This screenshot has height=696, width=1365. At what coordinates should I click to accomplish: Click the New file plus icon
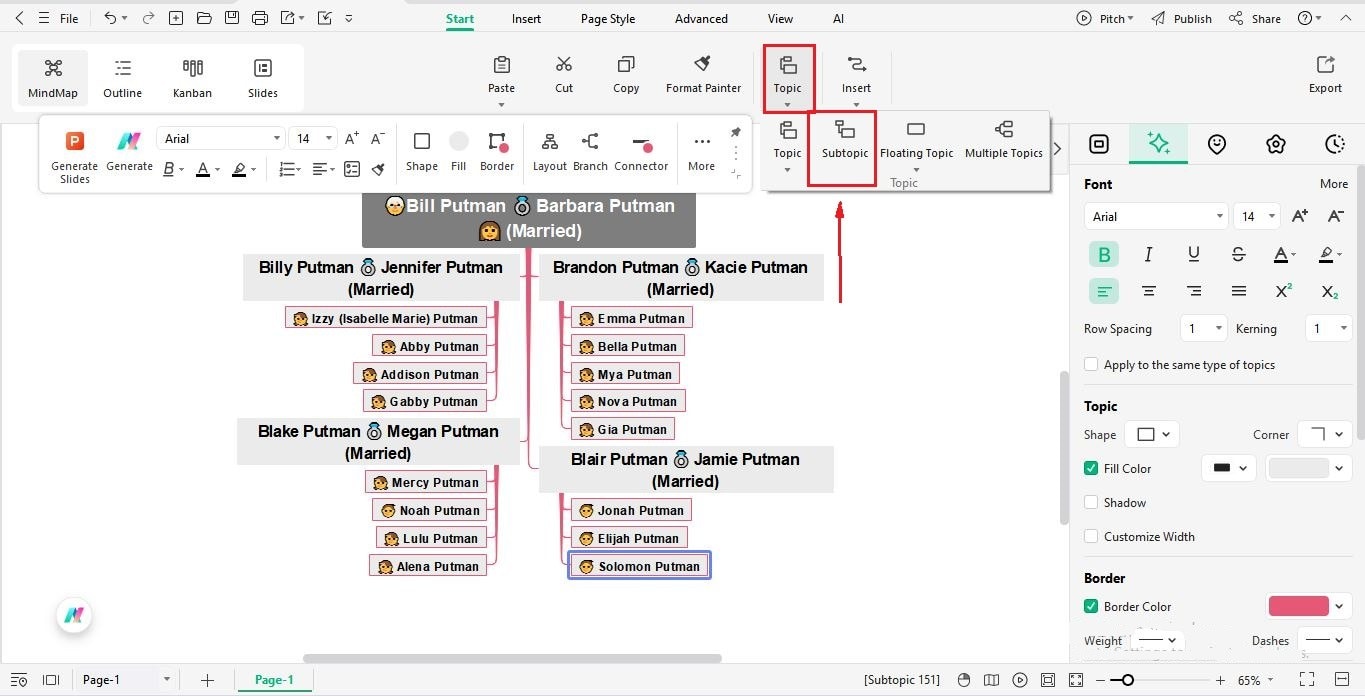(176, 18)
